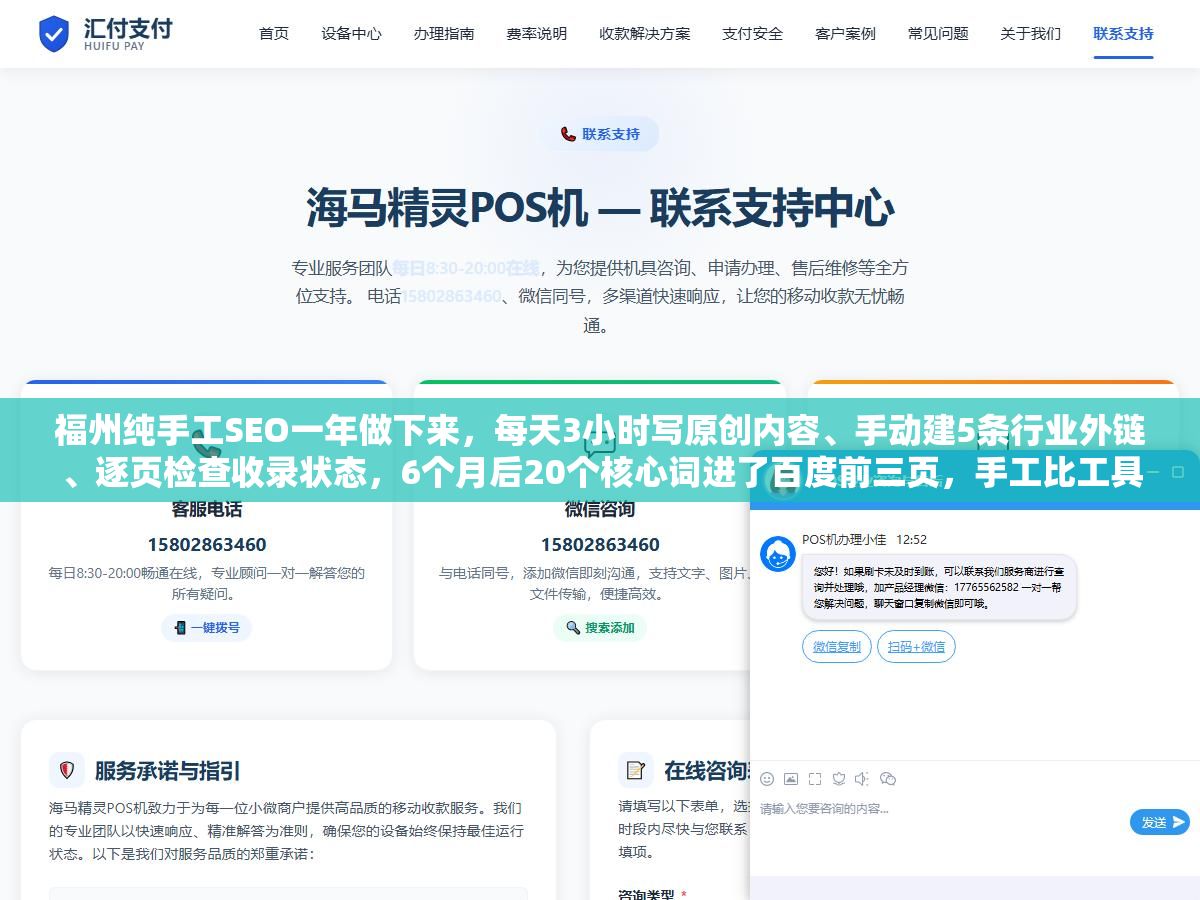Click the WeChat icon in chat toolbar
Viewport: 1200px width, 900px height.
pos(888,778)
